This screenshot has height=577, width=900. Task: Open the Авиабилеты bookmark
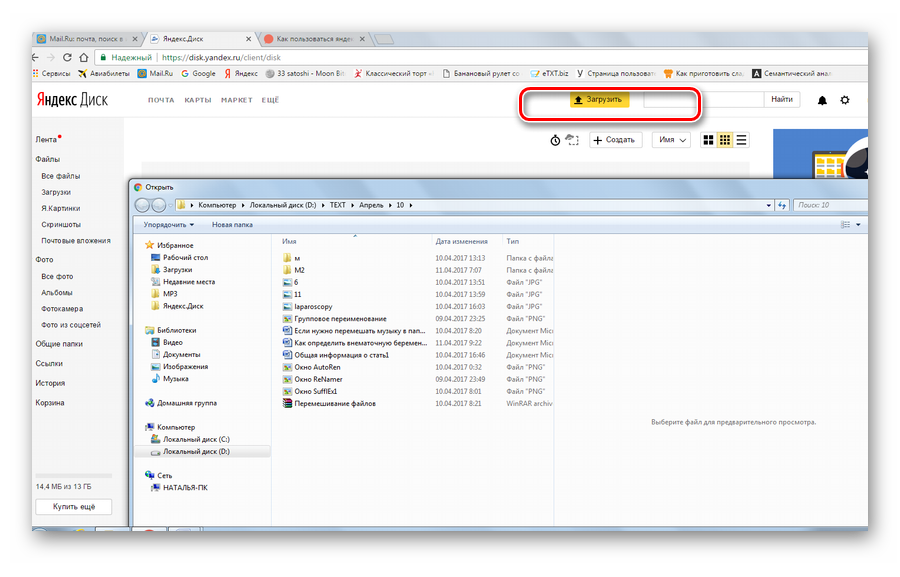[104, 73]
